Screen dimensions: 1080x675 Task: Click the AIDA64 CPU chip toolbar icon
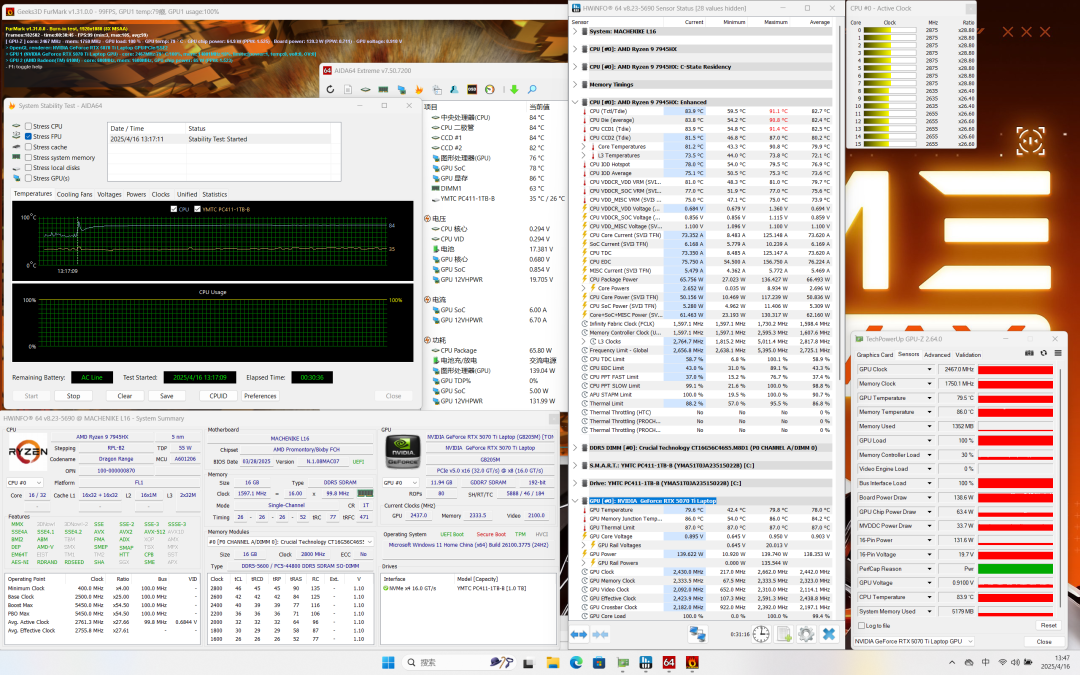coord(366,90)
